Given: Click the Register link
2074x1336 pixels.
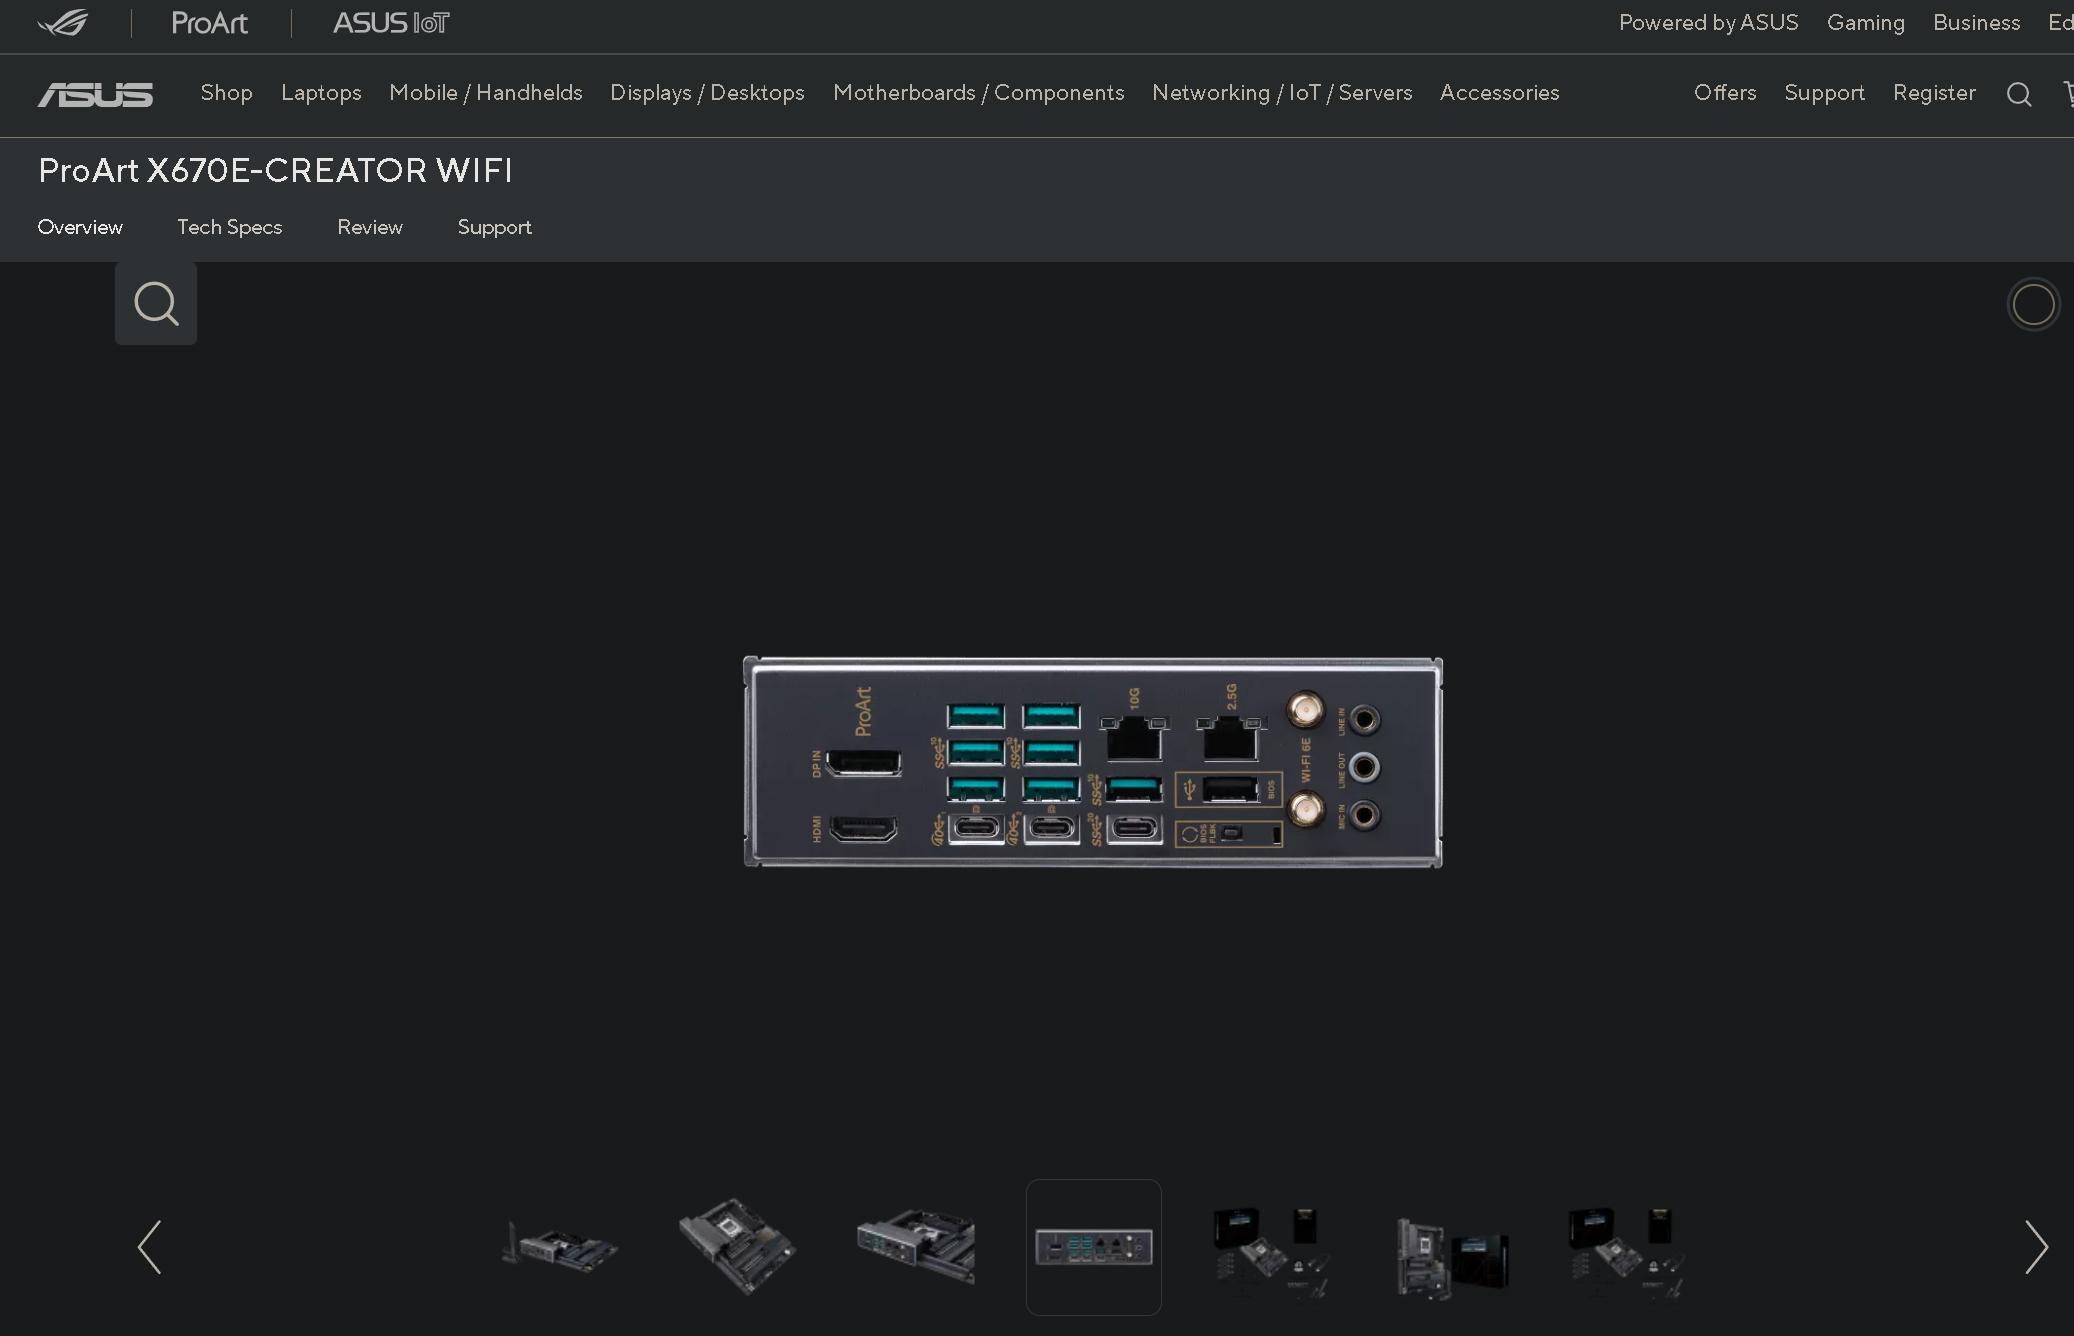Looking at the screenshot, I should tap(1933, 93).
